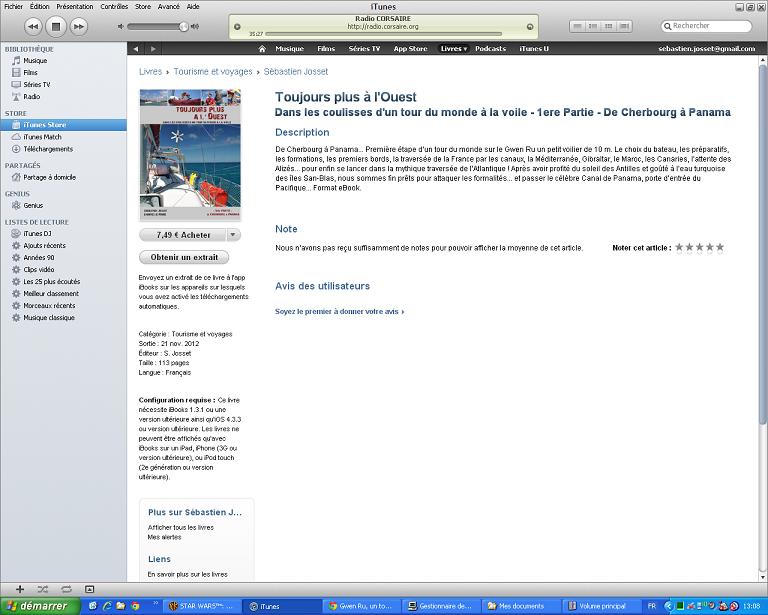This screenshot has width=768, height=615.
Task: Click the radio stream progress bar
Action: pos(384,34)
